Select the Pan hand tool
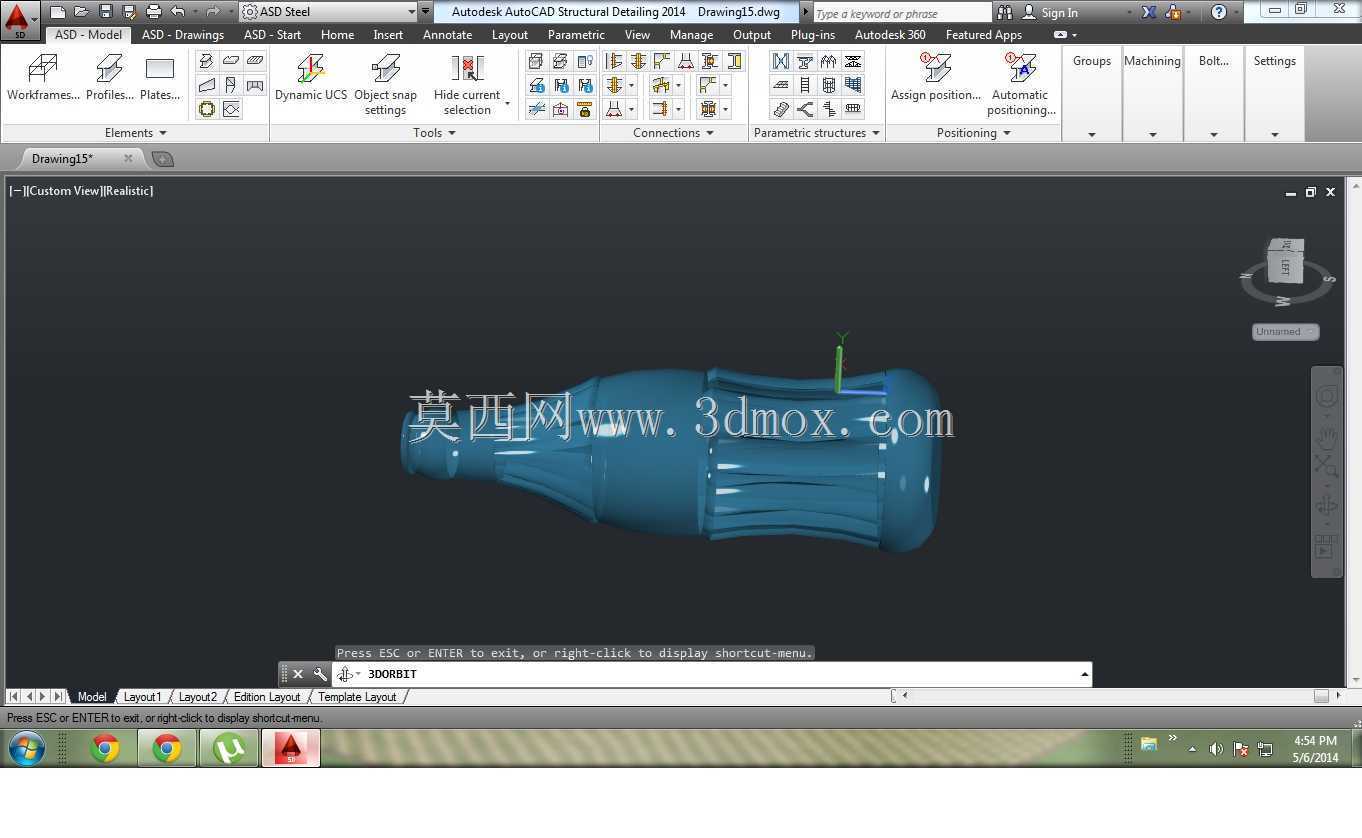 1326,437
